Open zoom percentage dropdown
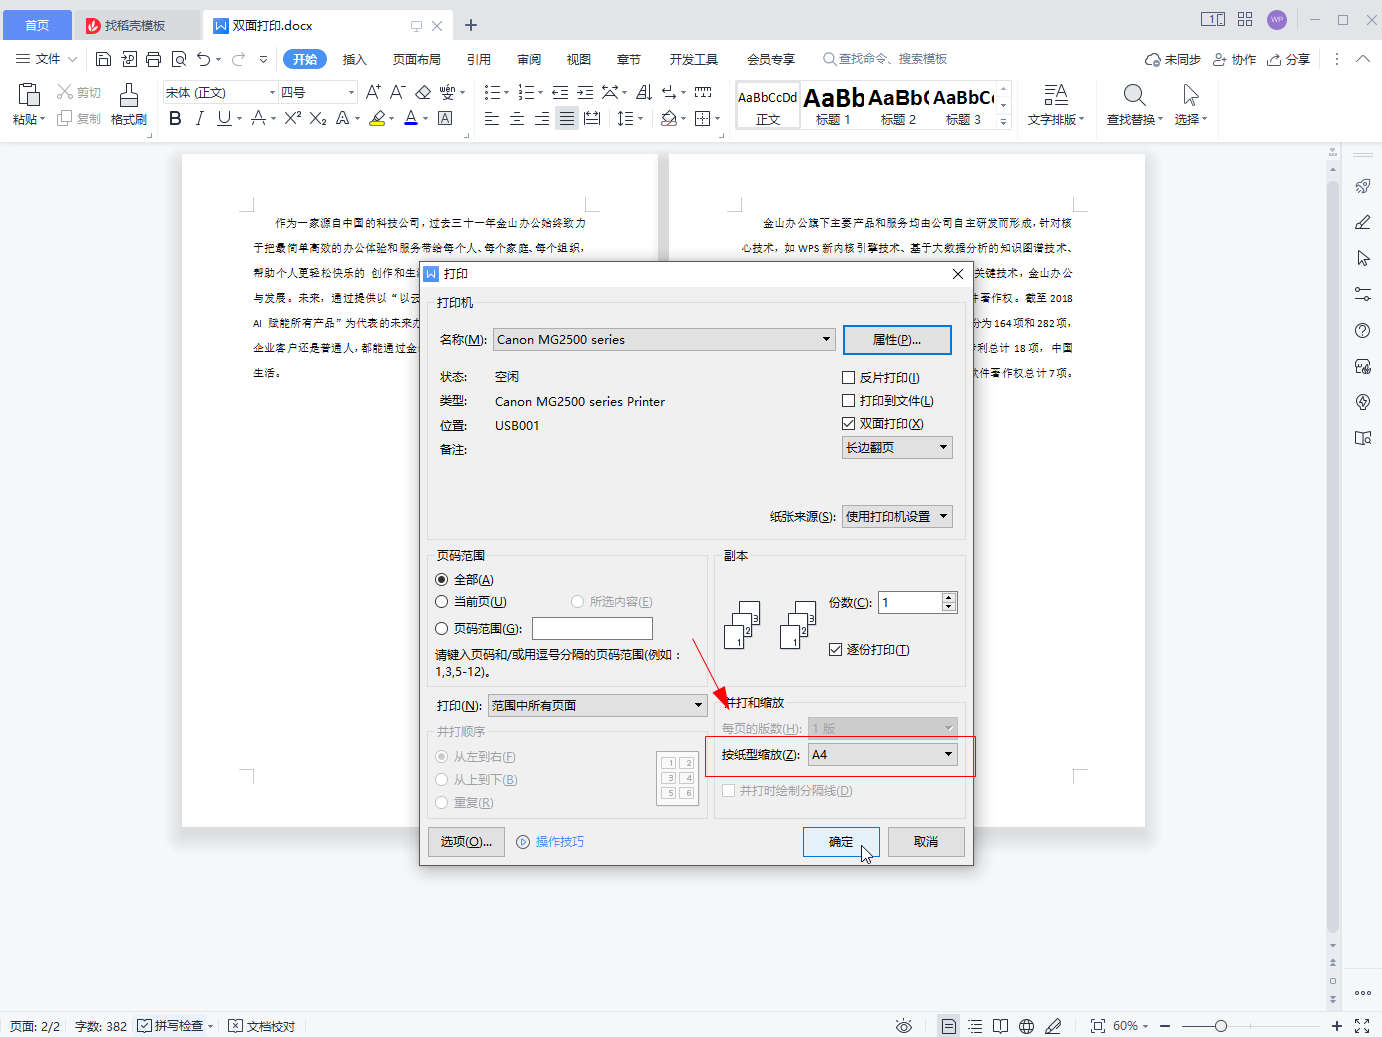Screen dimensions: 1382x1037 tap(1130, 1026)
